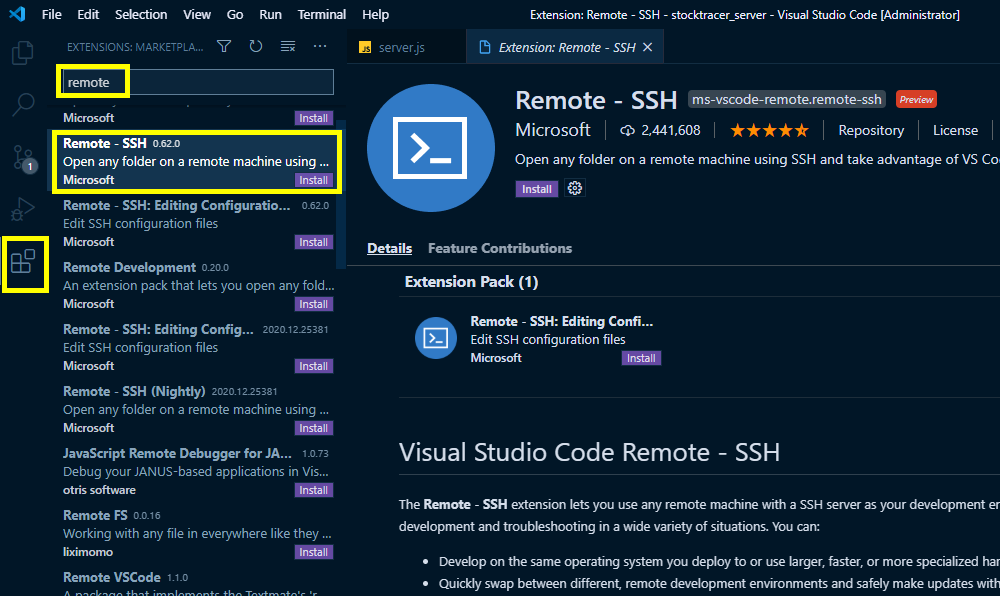This screenshot has height=596, width=1000.
Task: Click the ms-vscode-remote.remote-ssh identifier
Action: click(786, 99)
